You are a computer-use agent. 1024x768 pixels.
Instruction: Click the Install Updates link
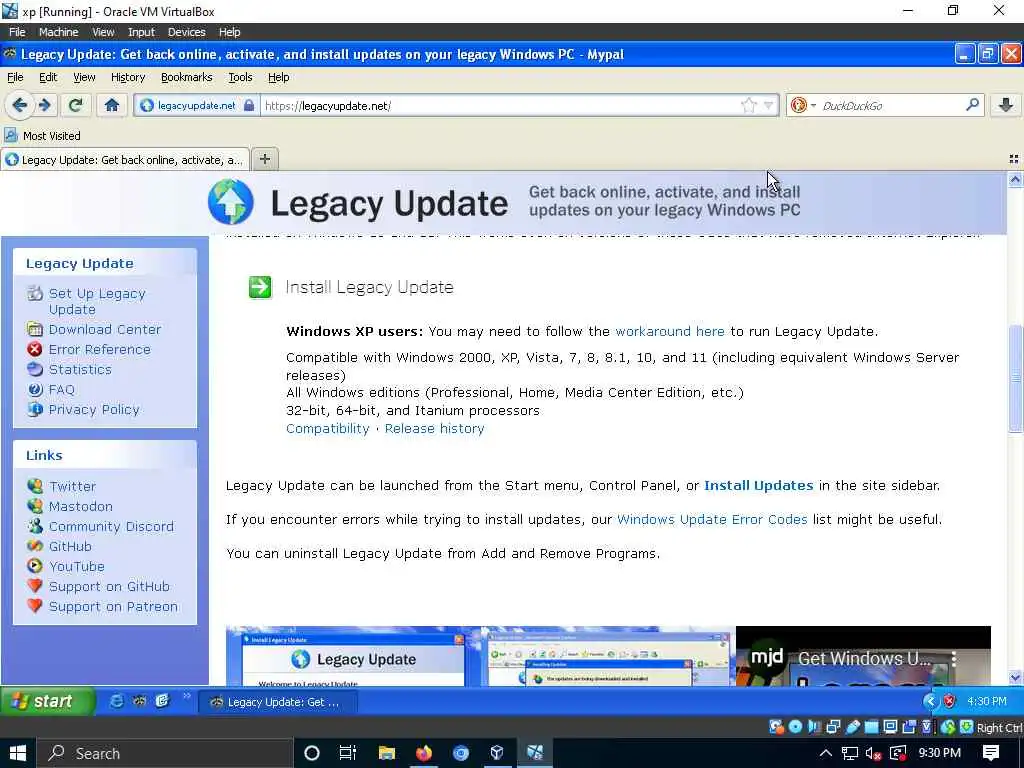tap(759, 485)
